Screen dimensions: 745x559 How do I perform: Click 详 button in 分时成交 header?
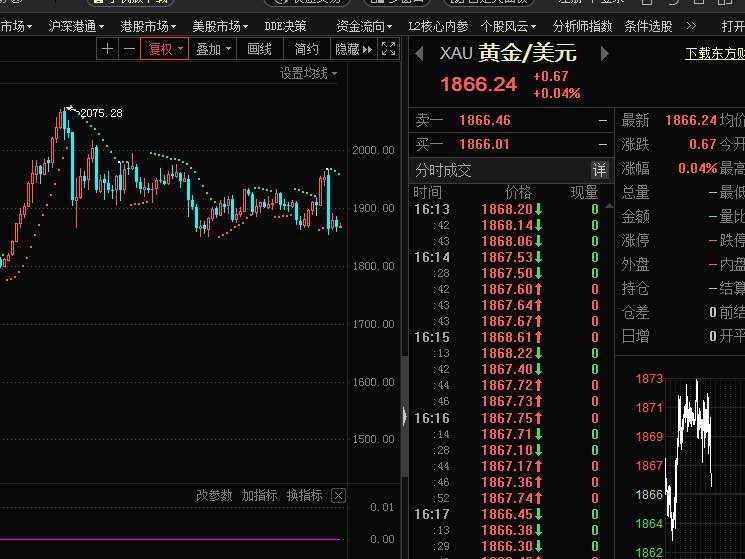coord(600,170)
